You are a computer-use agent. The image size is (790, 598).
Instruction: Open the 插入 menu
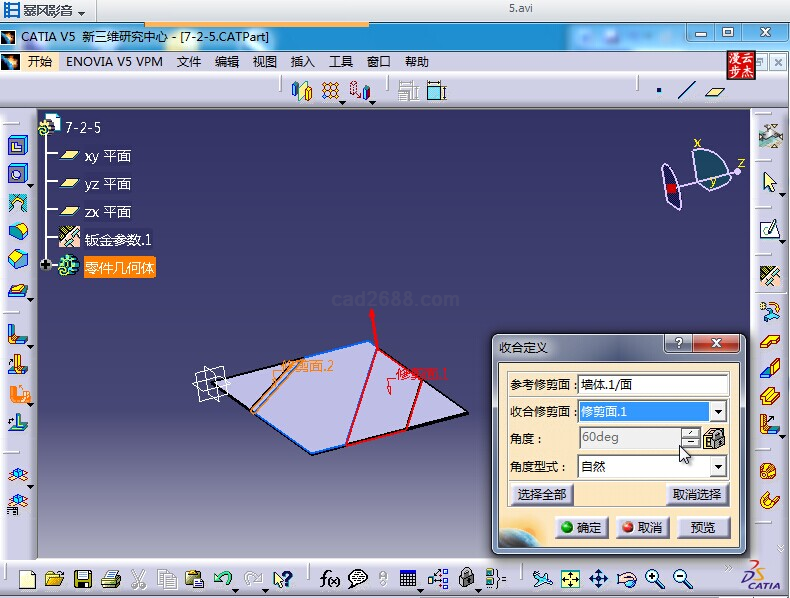pos(302,61)
